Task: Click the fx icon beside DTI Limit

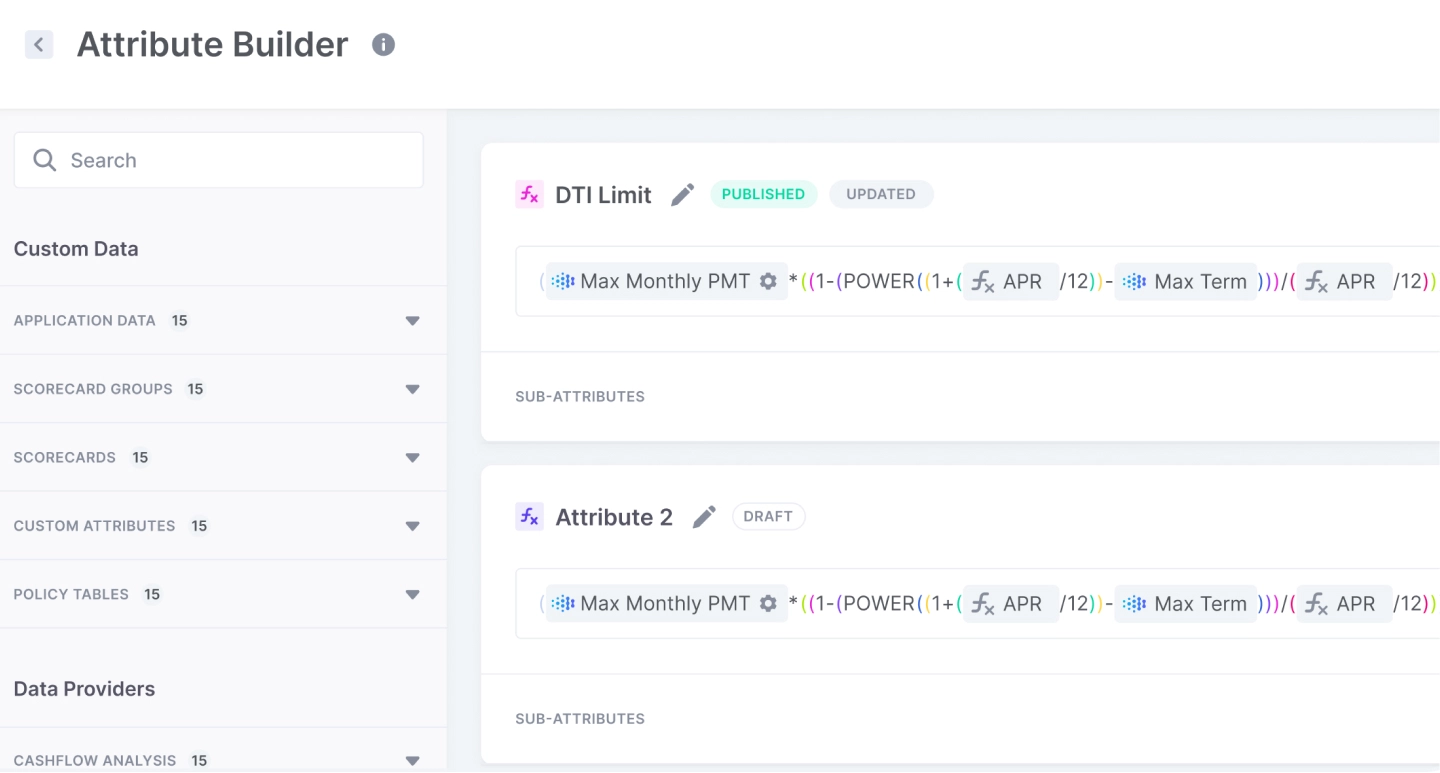Action: point(529,194)
